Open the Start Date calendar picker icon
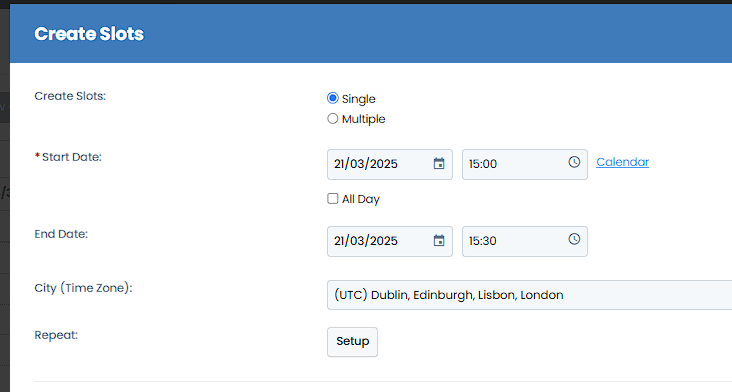Screen dimensions: 732x392 click(x=439, y=164)
